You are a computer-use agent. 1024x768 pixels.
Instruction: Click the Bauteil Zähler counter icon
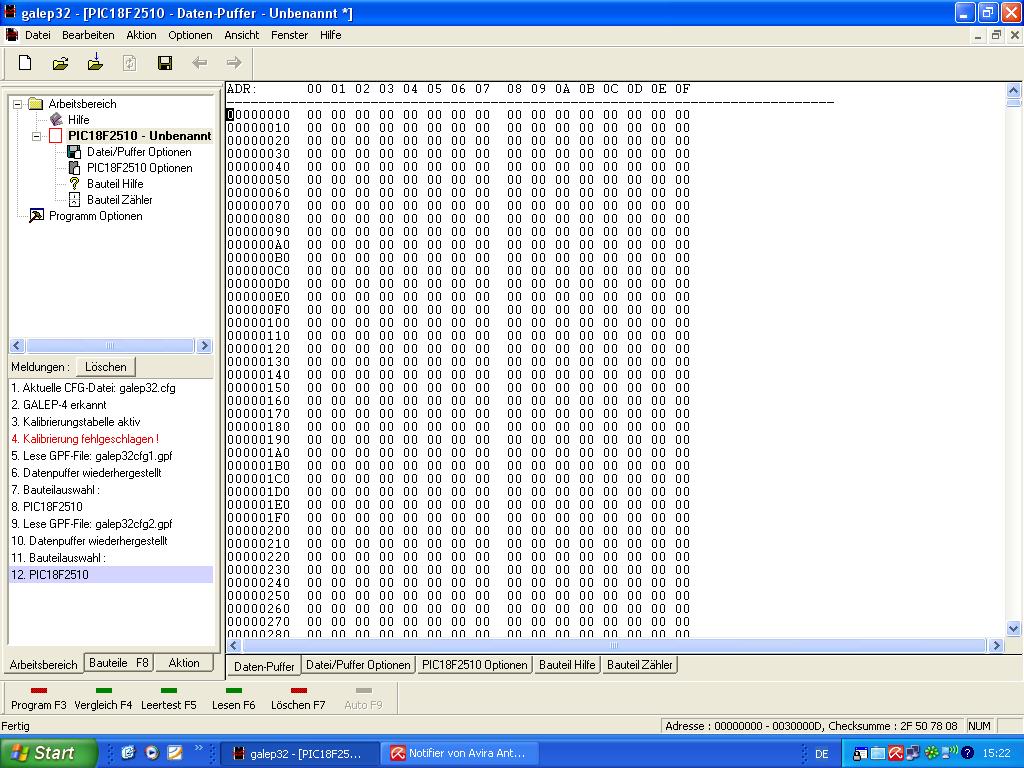(74, 200)
